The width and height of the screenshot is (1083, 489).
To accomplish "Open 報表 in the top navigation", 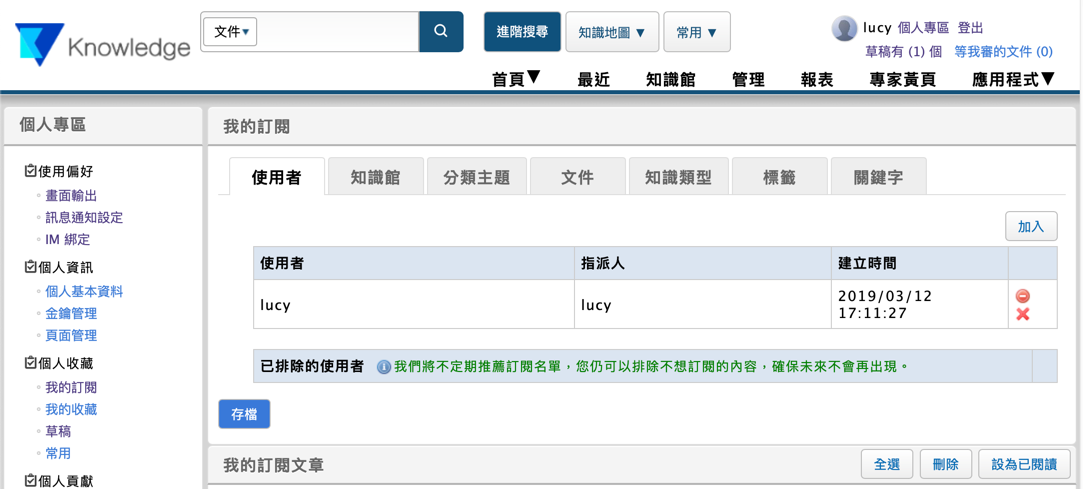I will [x=817, y=79].
